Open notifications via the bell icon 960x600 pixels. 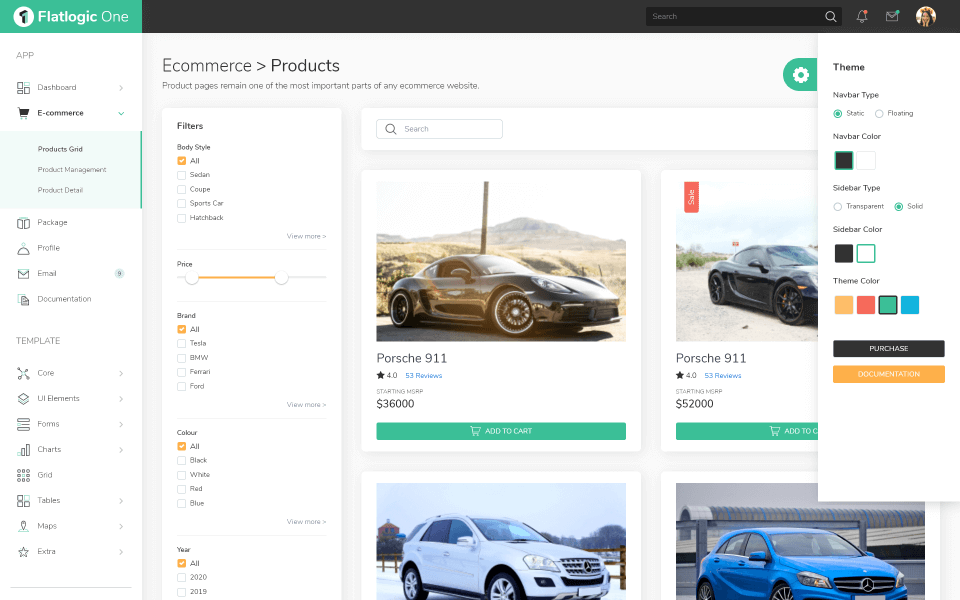coord(862,16)
